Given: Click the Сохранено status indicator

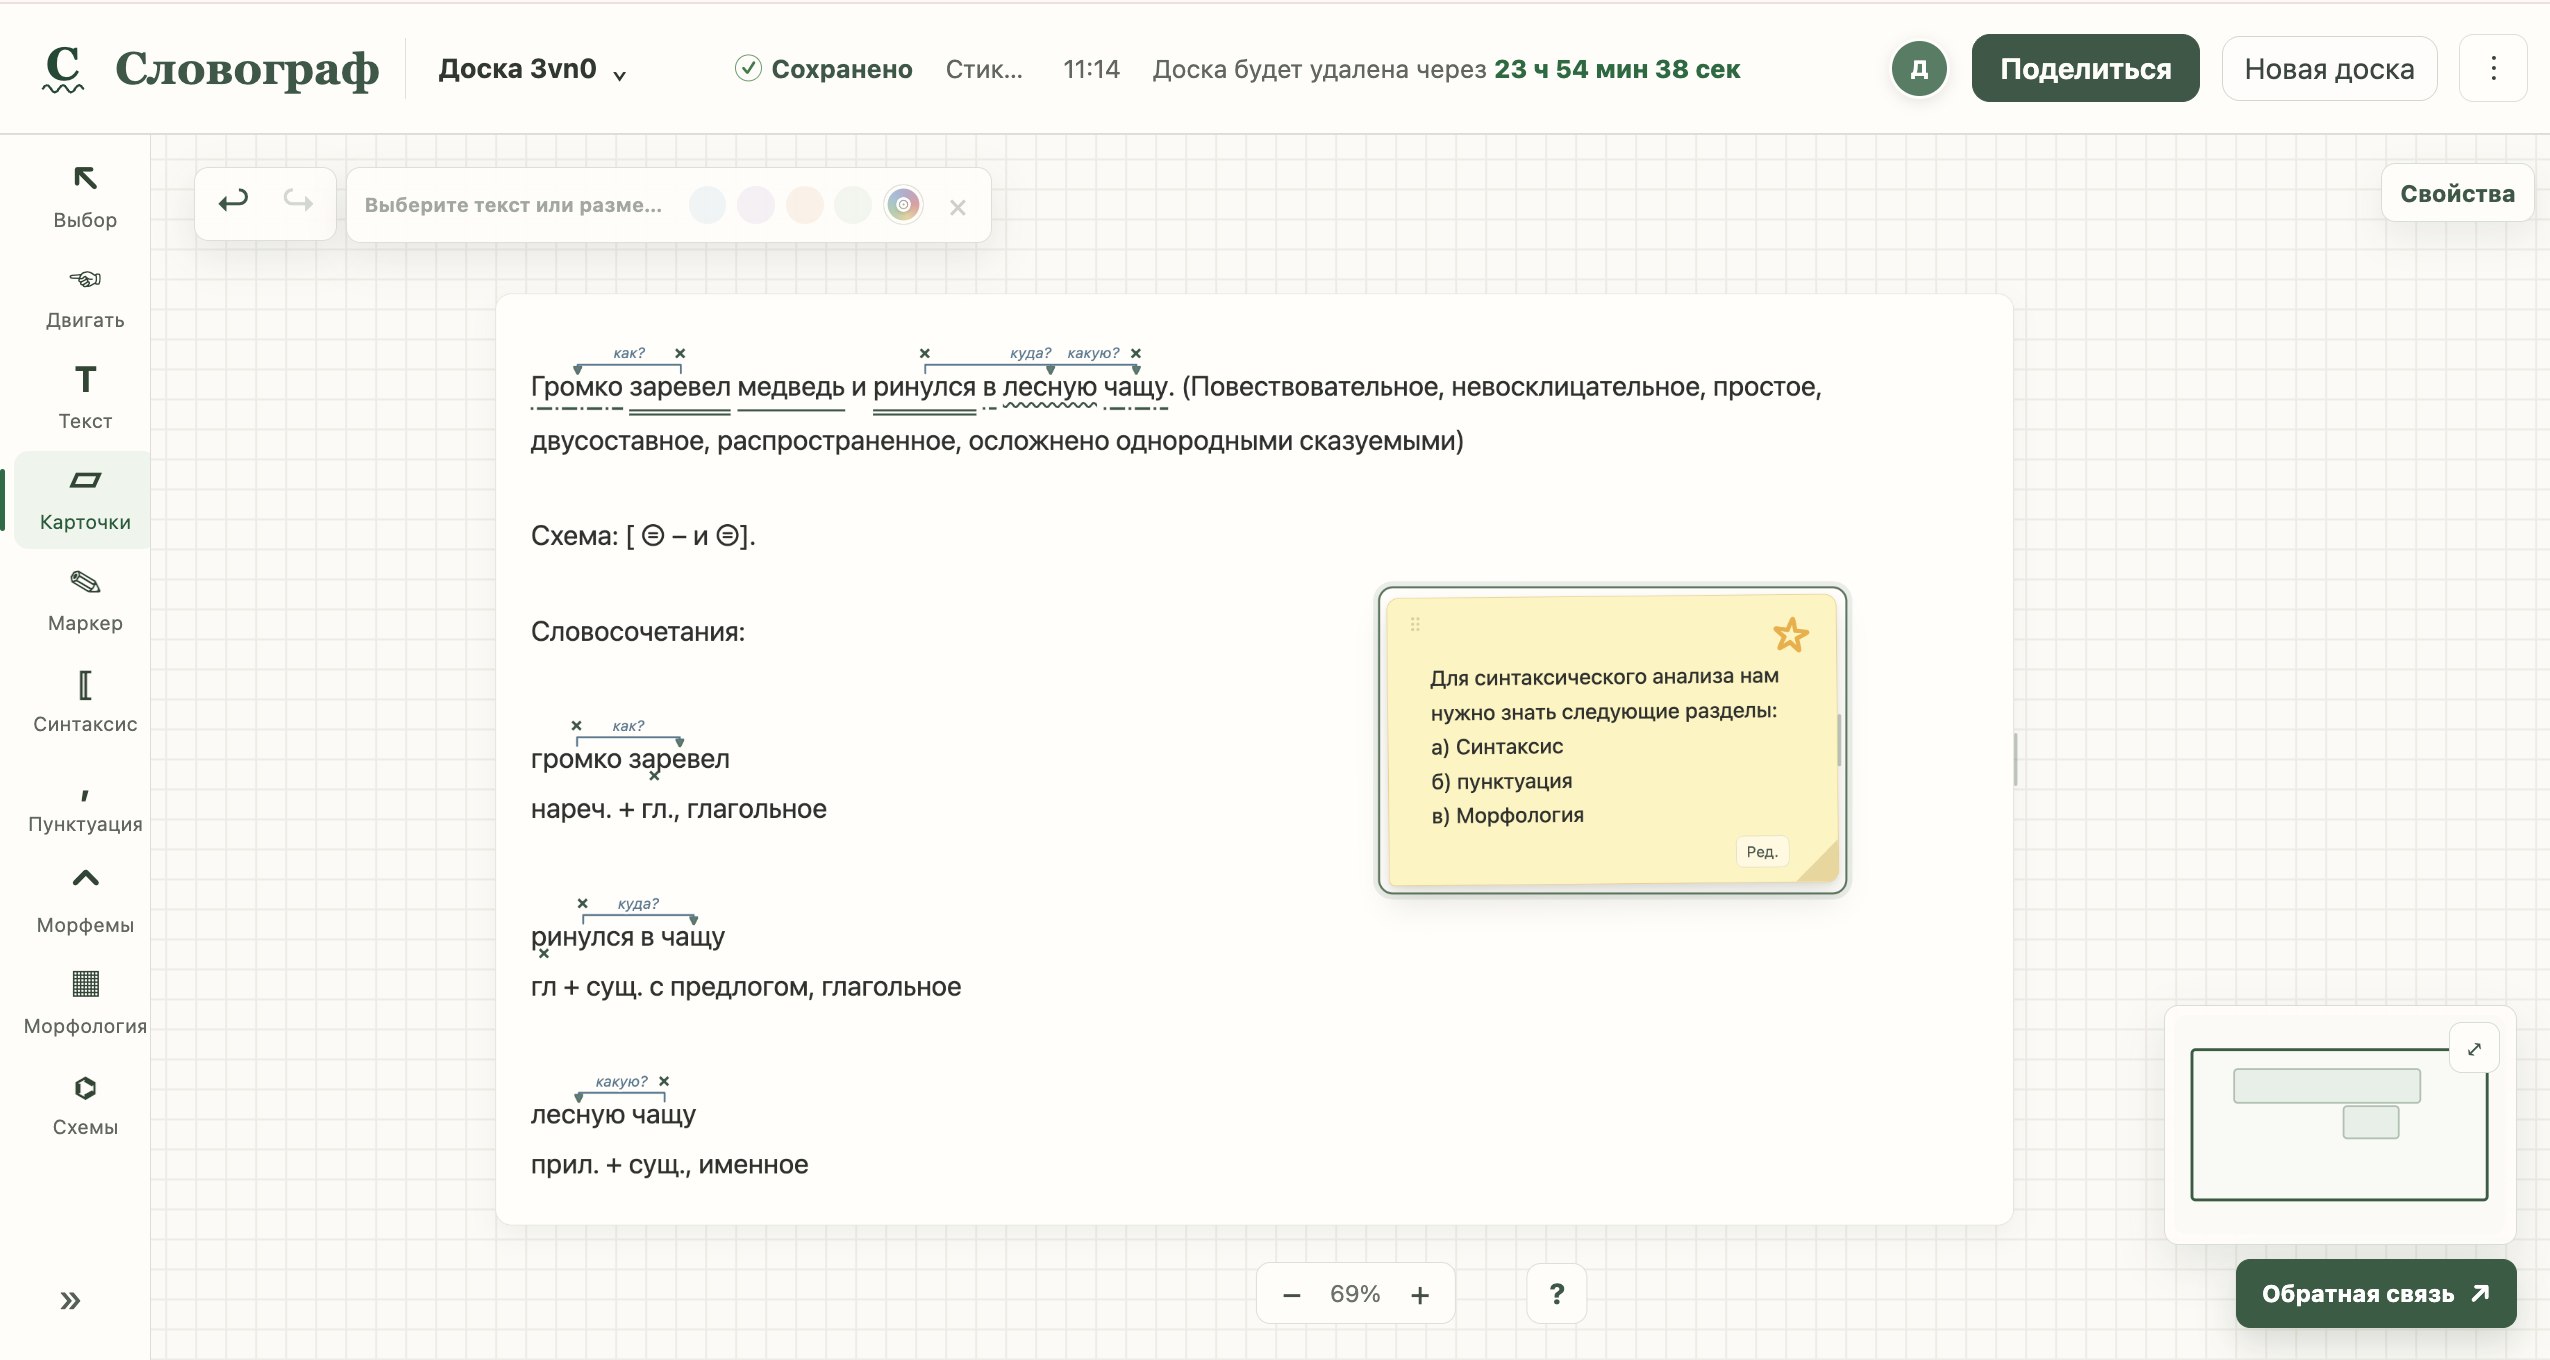Looking at the screenshot, I should coord(823,69).
